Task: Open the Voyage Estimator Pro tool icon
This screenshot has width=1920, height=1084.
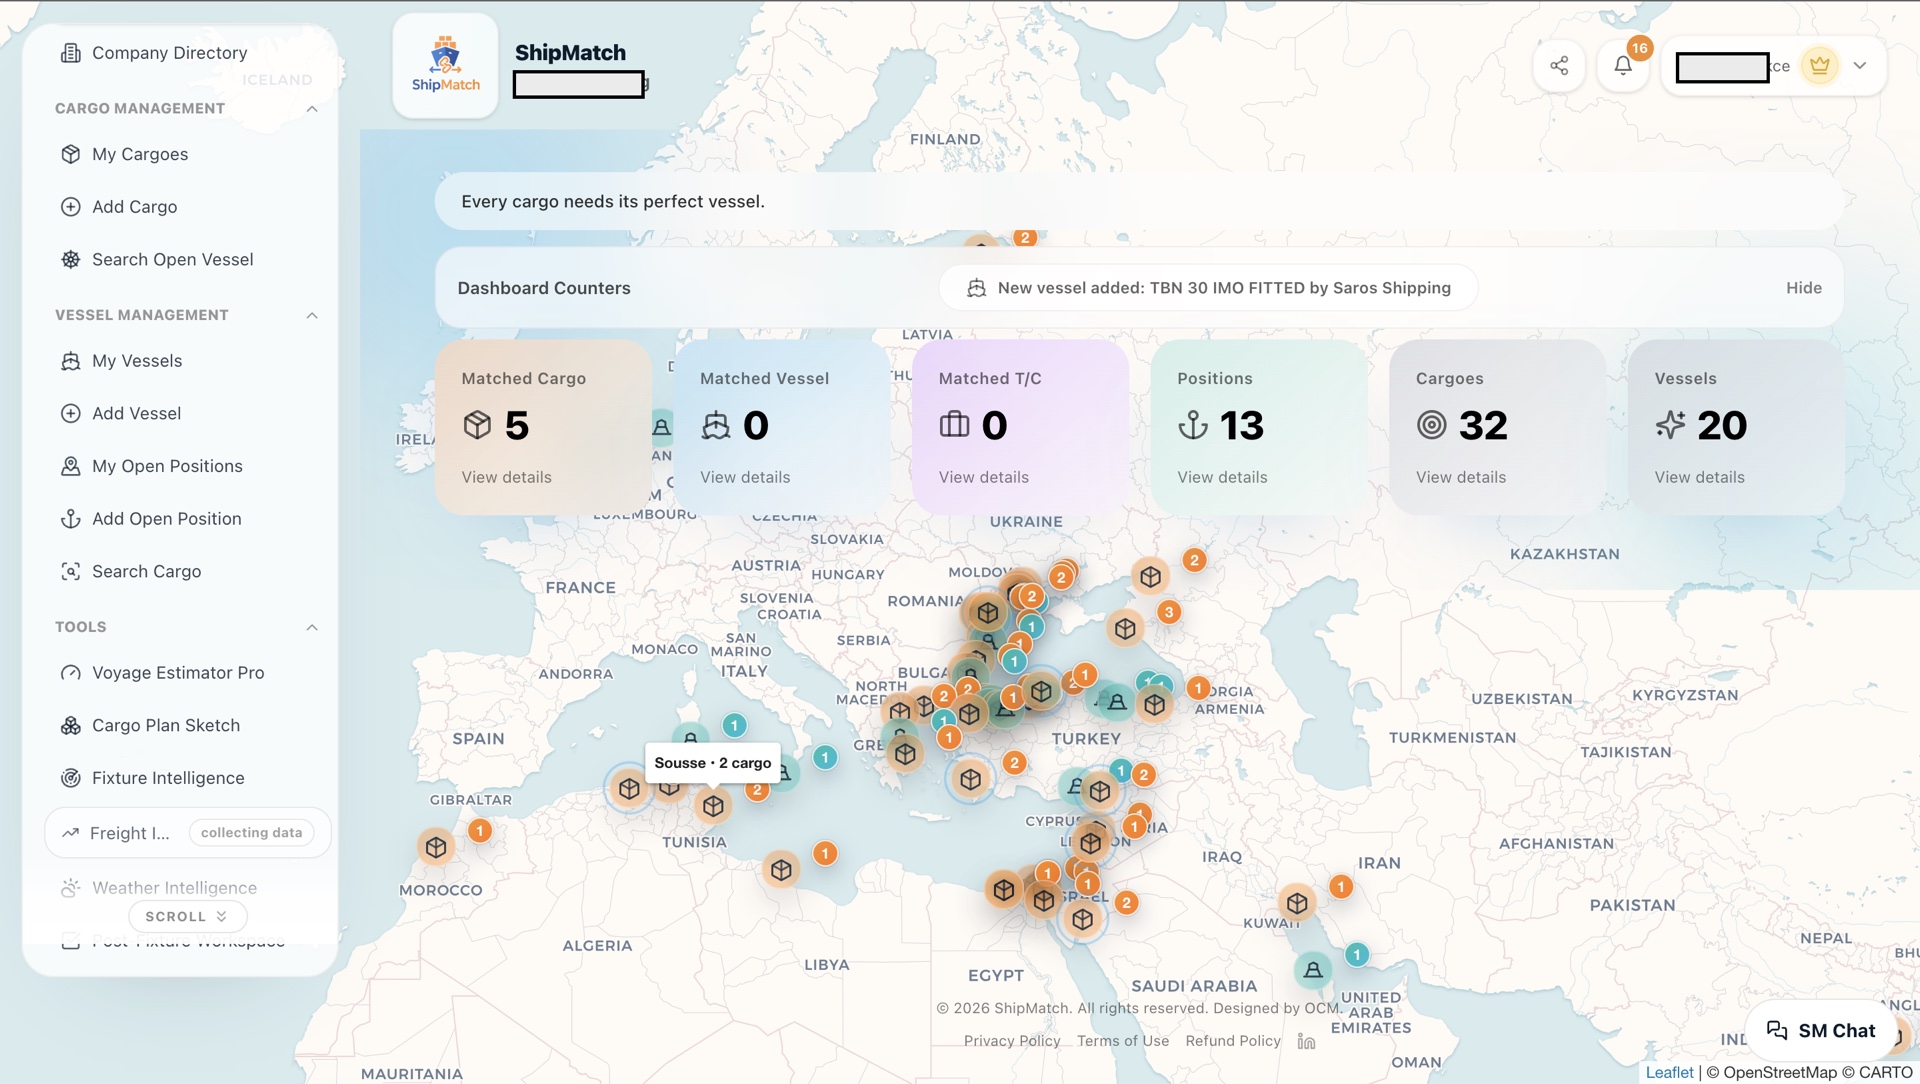Action: (x=70, y=673)
